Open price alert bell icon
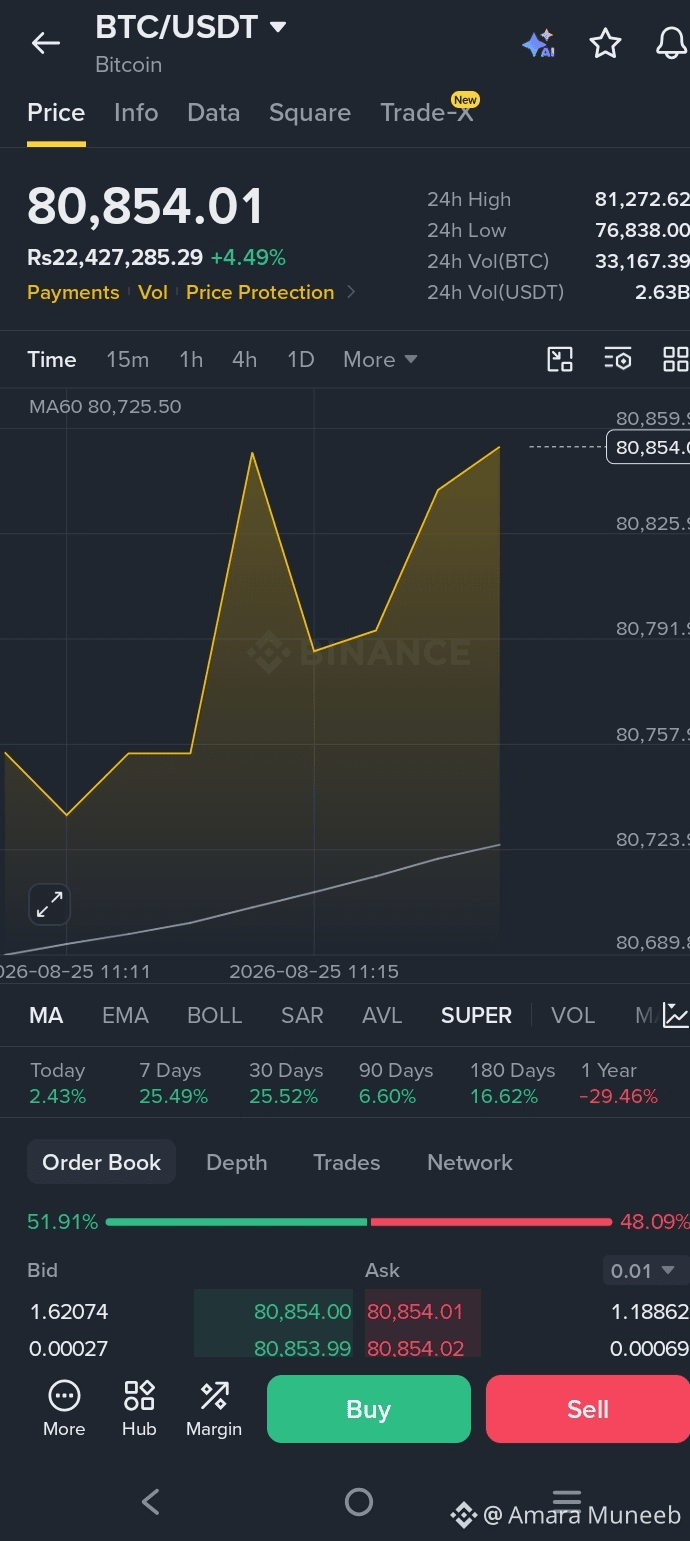Image resolution: width=690 pixels, height=1541 pixels. click(672, 43)
